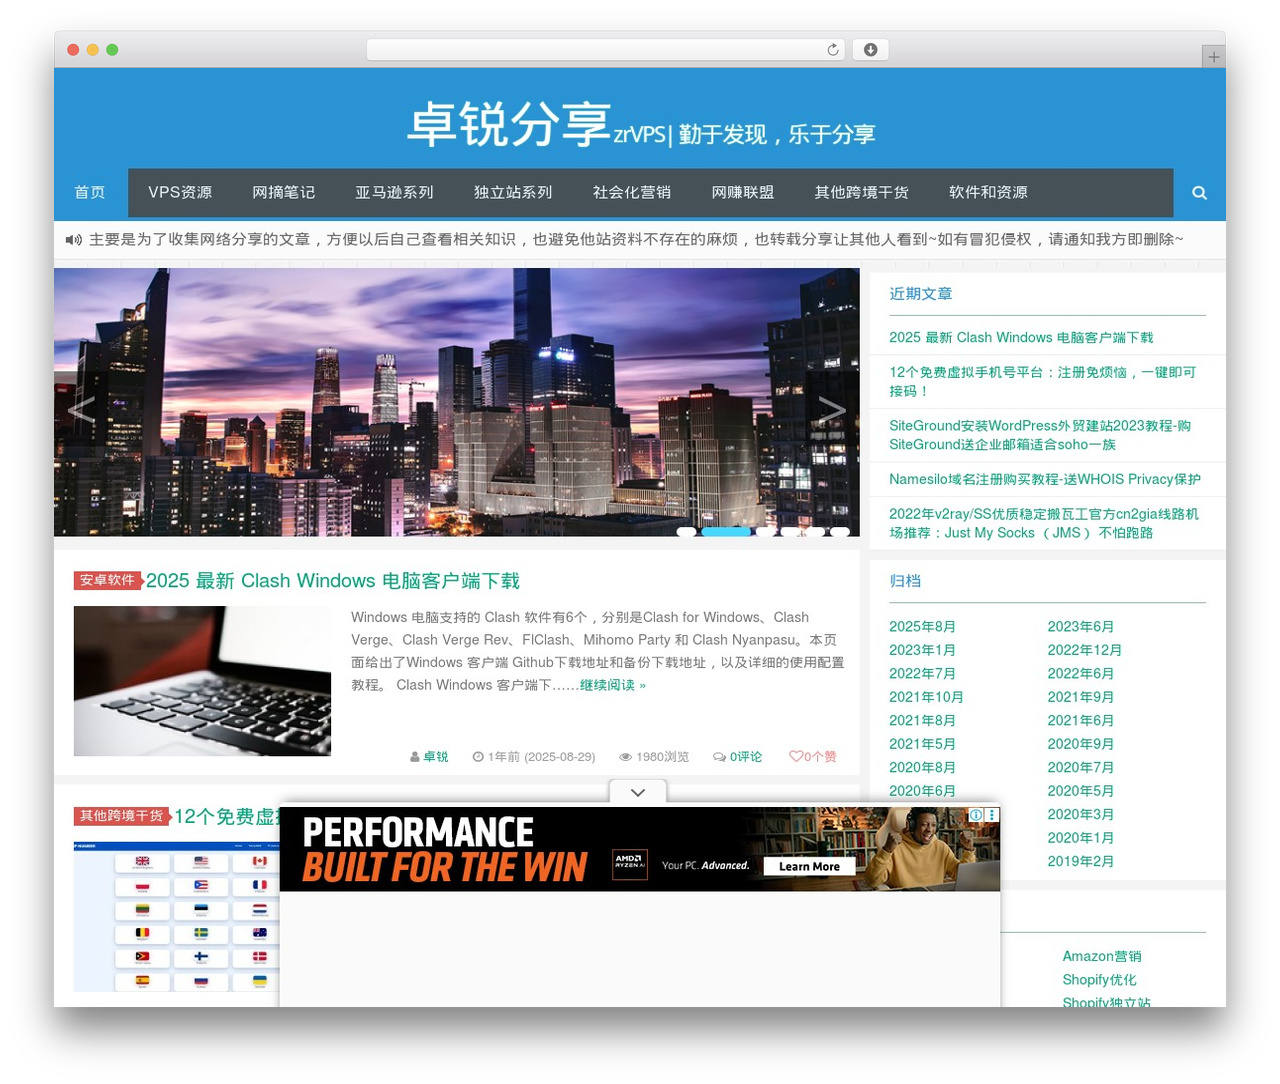
Task: Open the 首页 menu item
Action: [x=90, y=193]
